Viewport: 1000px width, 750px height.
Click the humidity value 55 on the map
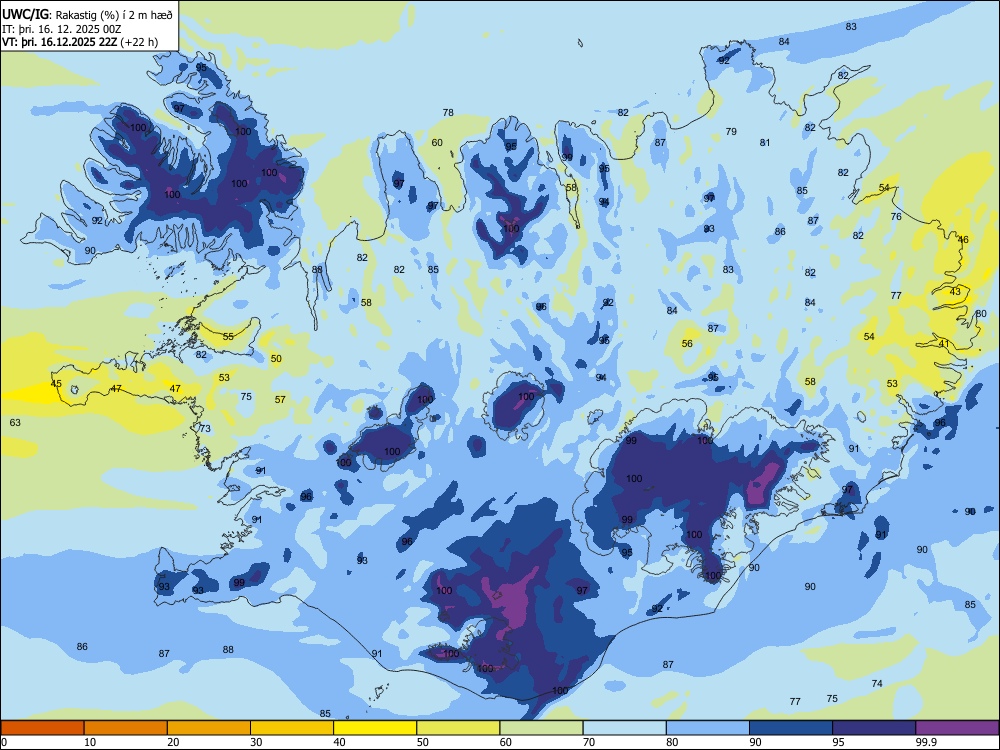click(x=228, y=337)
